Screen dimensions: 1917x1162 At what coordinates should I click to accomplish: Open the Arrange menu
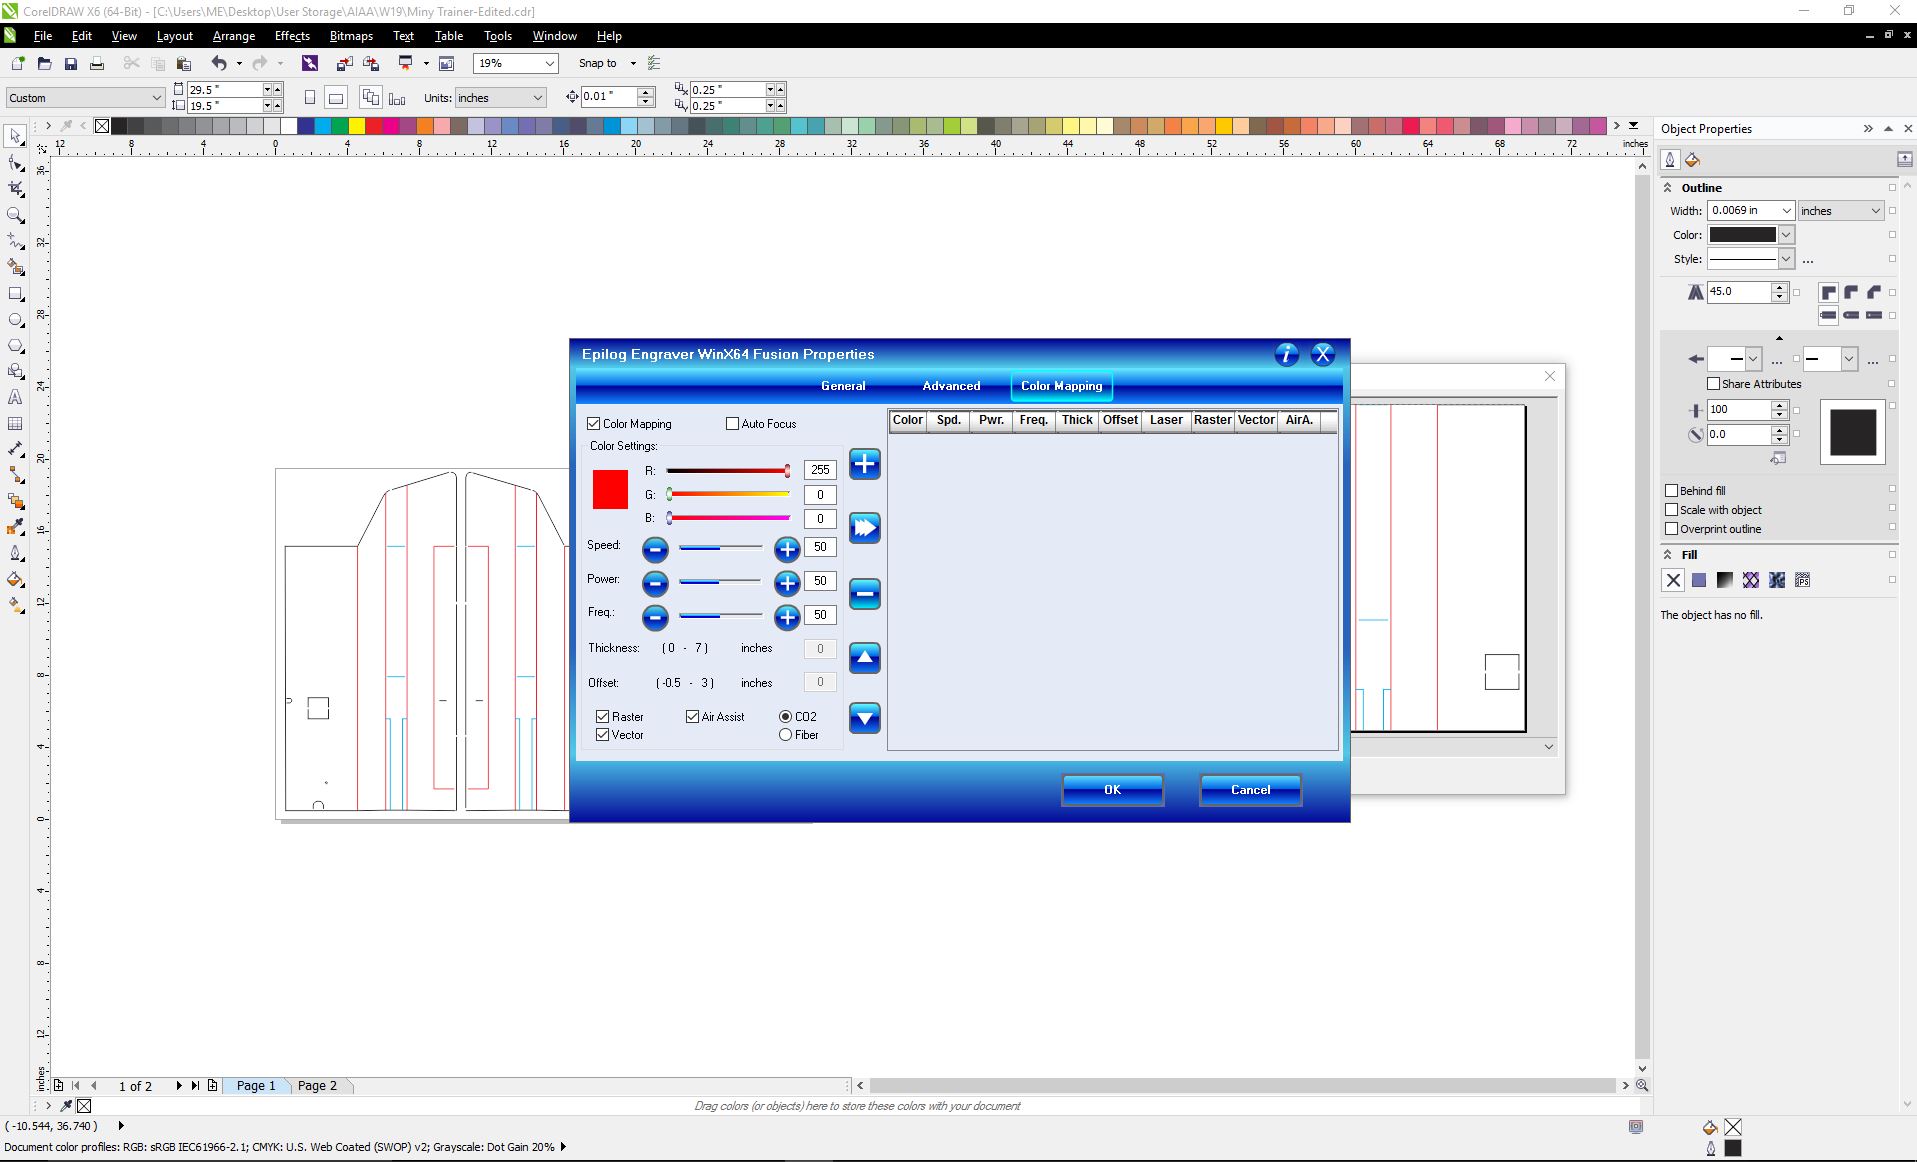tap(234, 36)
